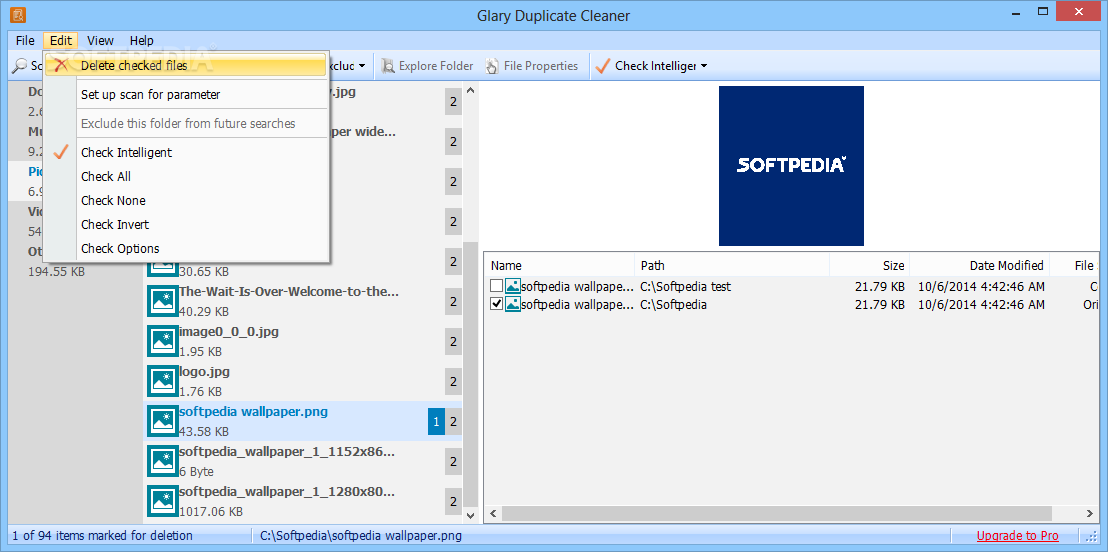Click file icon in C:\Softpedia row
1108x552 pixels.
point(513,305)
